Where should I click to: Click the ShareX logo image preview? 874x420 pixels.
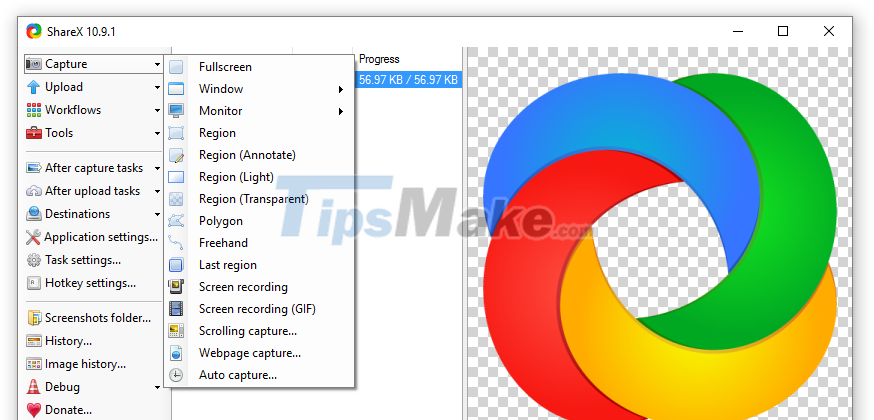[660, 245]
